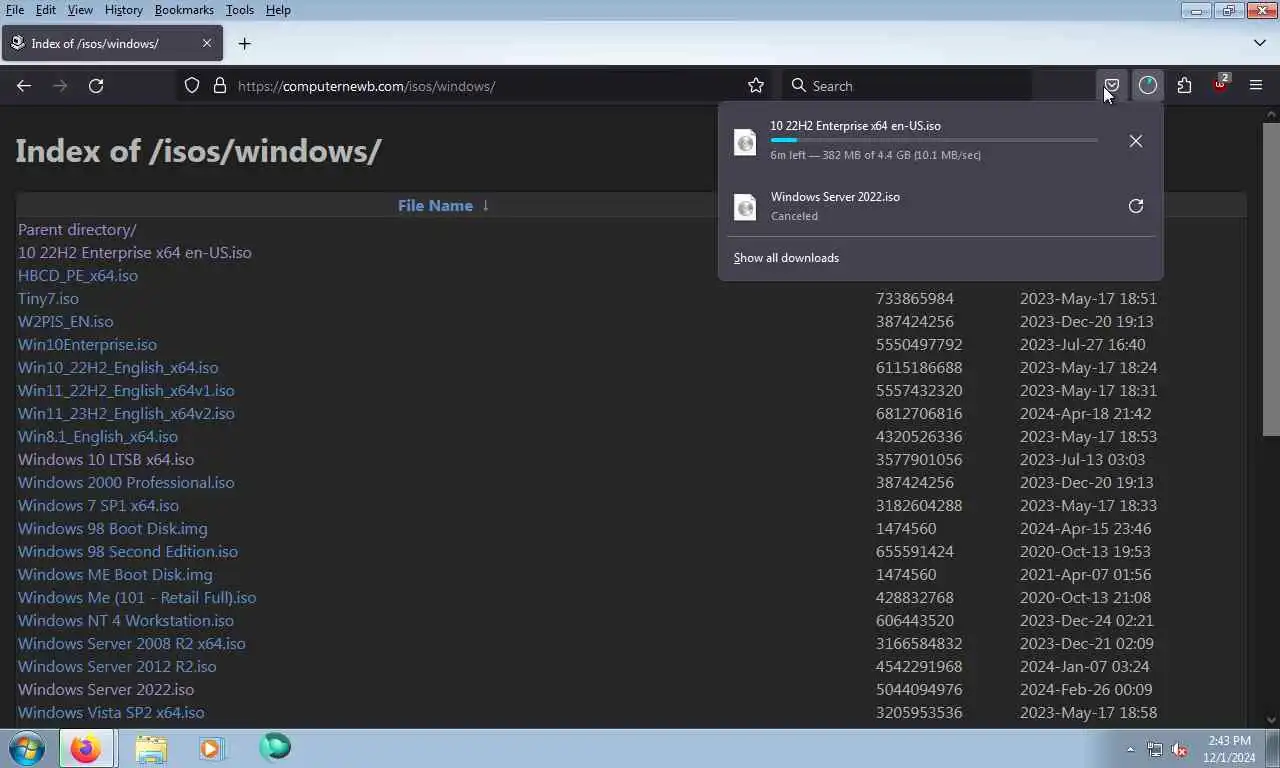
Task: Bookmark this page with the star
Action: (x=756, y=86)
